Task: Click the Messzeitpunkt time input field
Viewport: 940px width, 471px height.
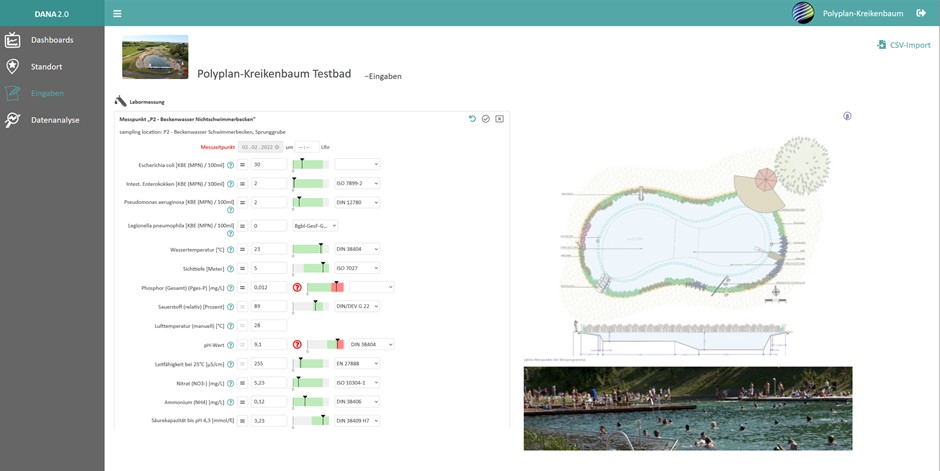Action: [307, 147]
